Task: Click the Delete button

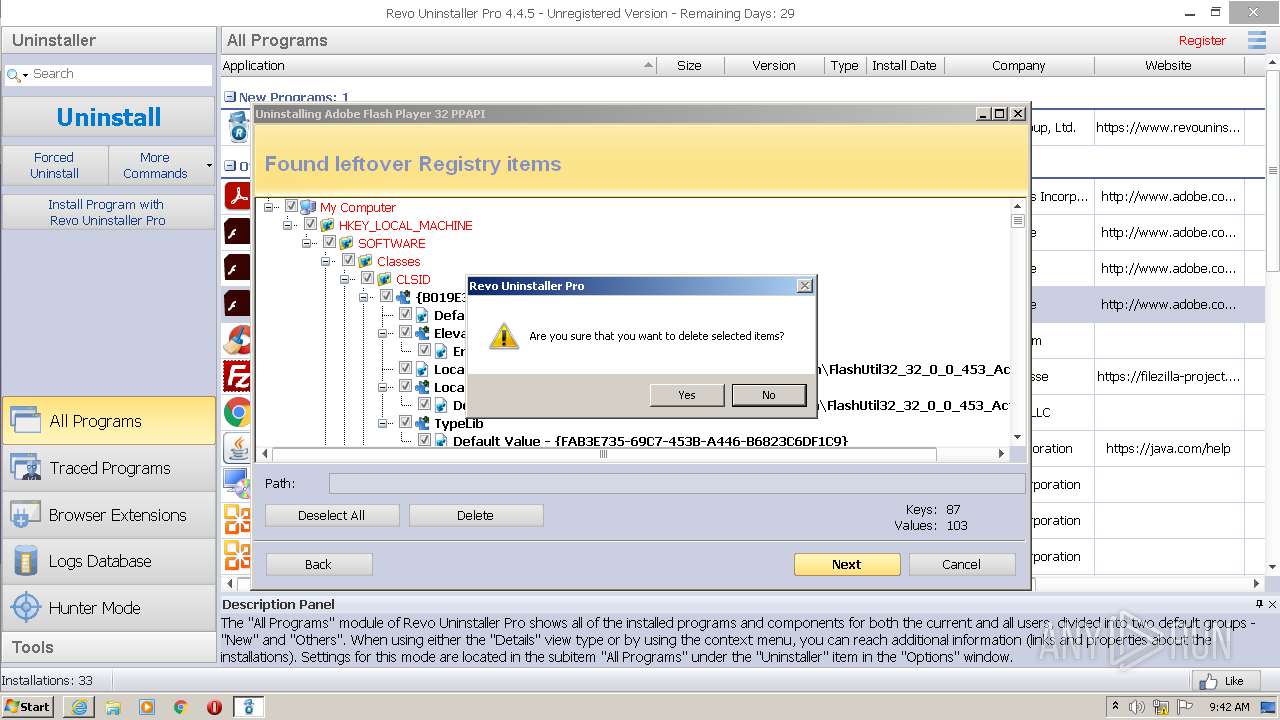Action: [476, 515]
